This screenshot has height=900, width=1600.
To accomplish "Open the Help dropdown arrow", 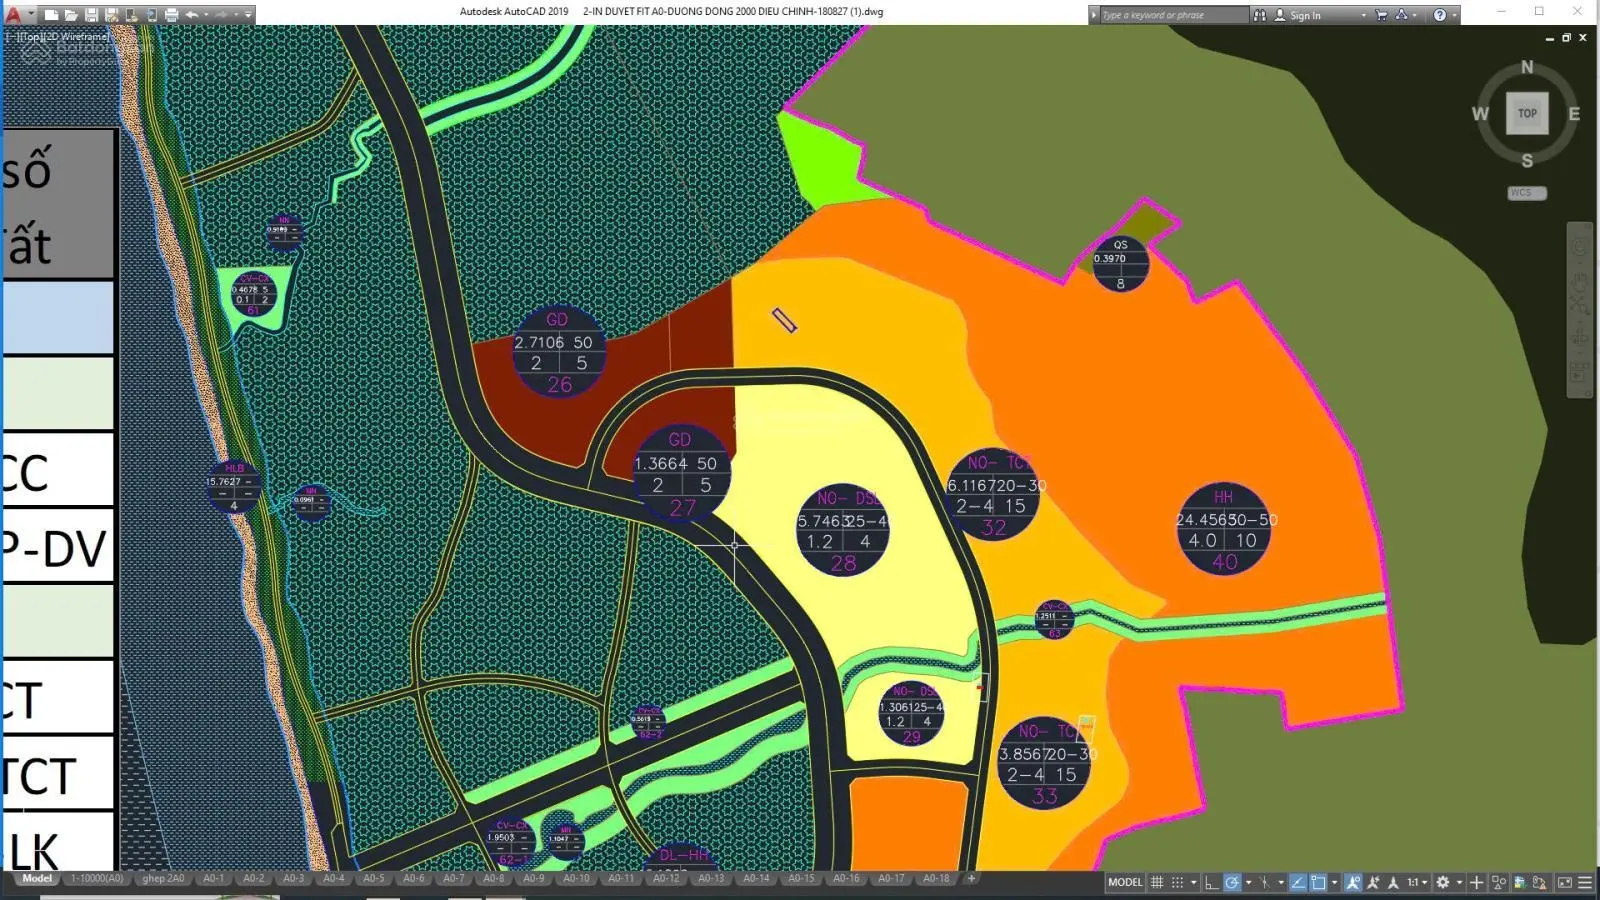I will click(x=1454, y=15).
